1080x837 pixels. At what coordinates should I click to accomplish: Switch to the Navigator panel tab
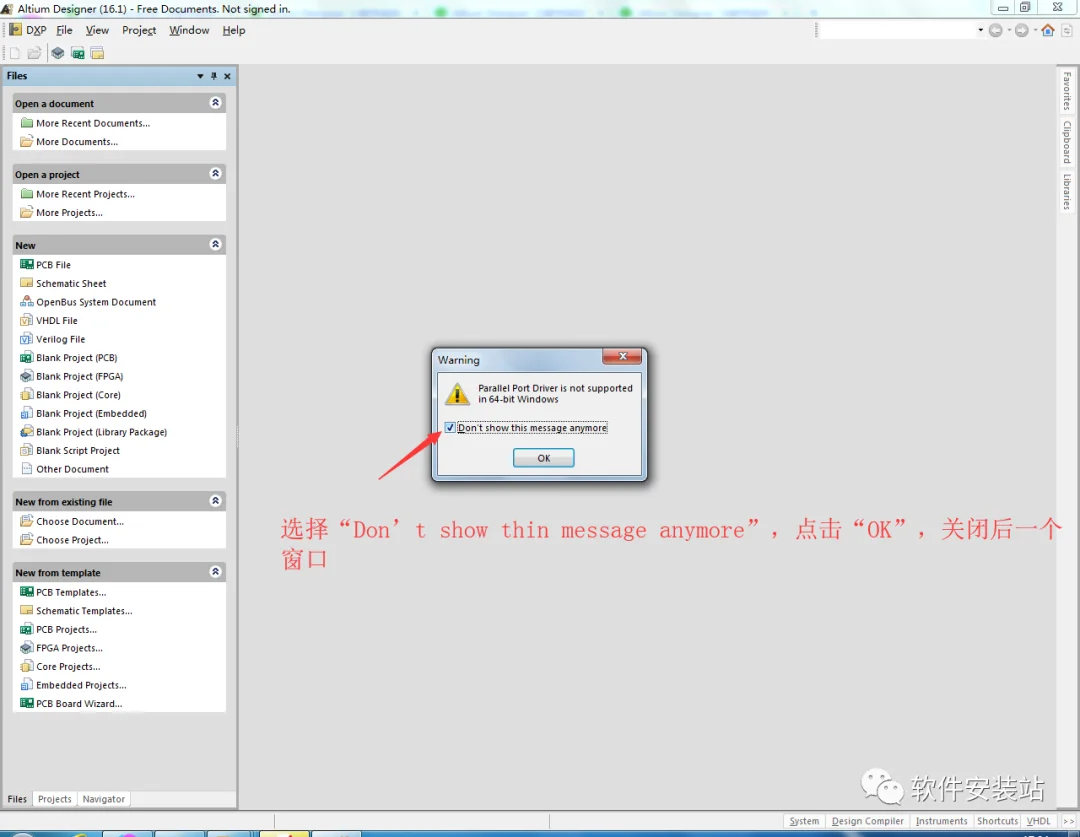(104, 799)
